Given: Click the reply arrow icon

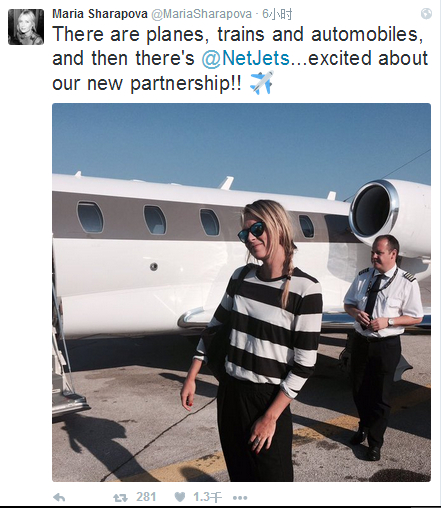Looking at the screenshot, I should [x=59, y=497].
